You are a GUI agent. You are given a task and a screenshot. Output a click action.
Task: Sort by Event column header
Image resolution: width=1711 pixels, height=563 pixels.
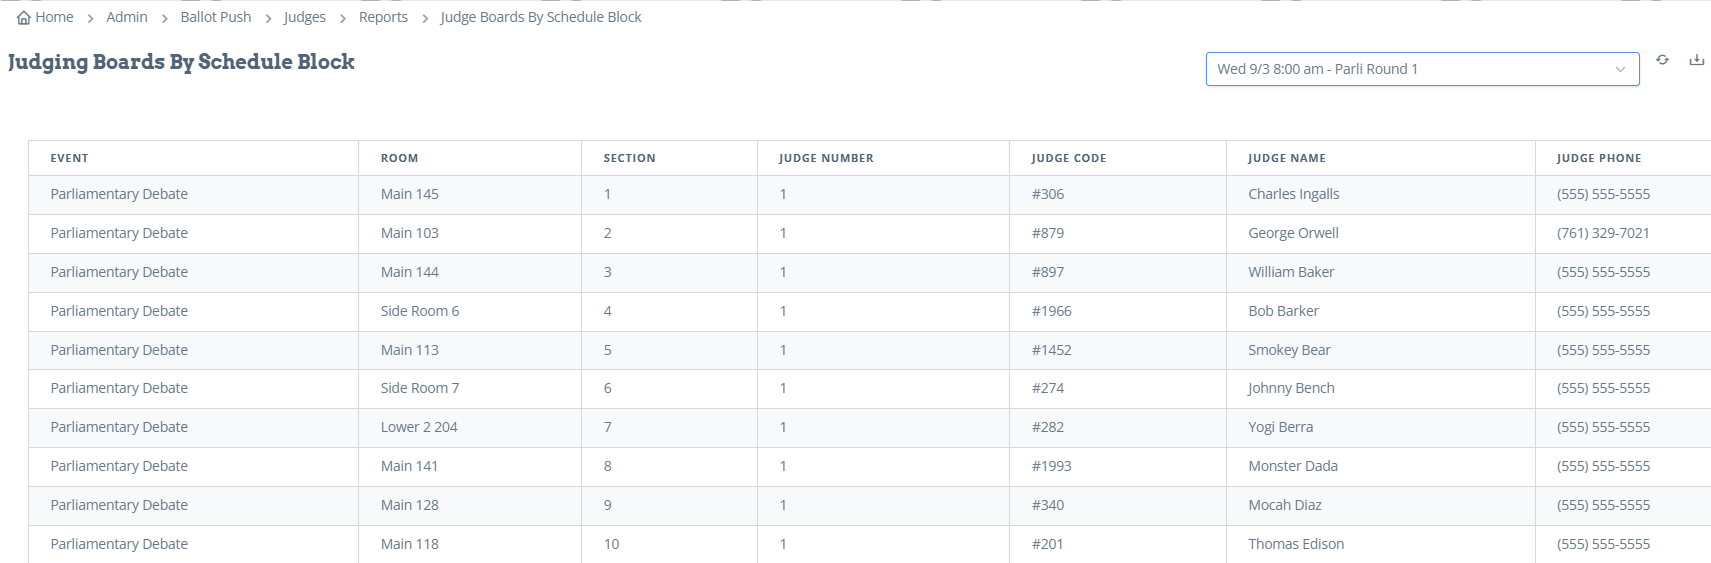coord(70,158)
